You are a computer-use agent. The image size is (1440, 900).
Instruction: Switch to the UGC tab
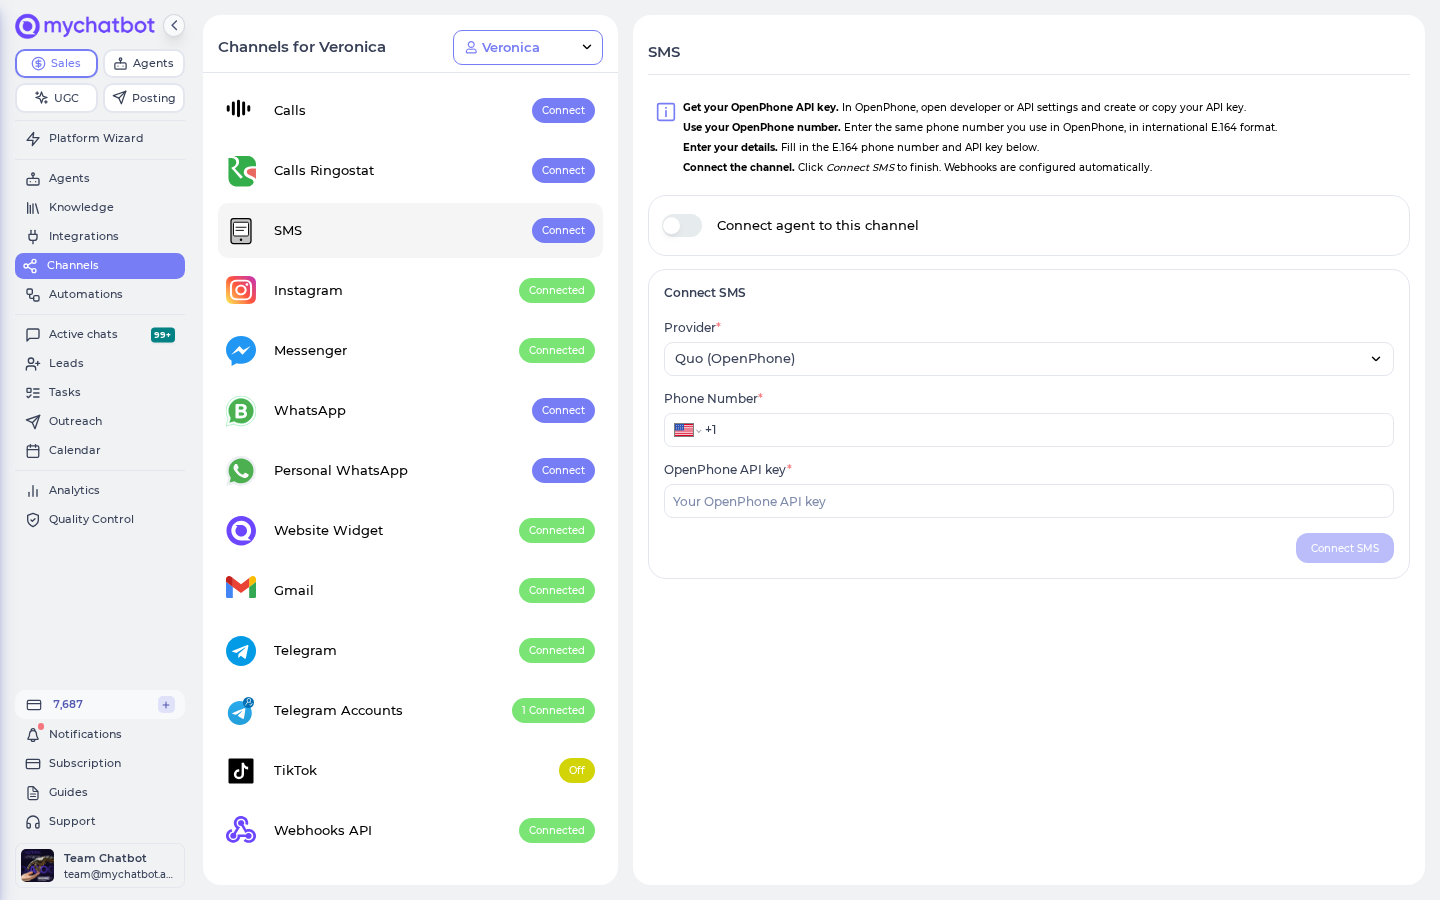click(x=56, y=98)
